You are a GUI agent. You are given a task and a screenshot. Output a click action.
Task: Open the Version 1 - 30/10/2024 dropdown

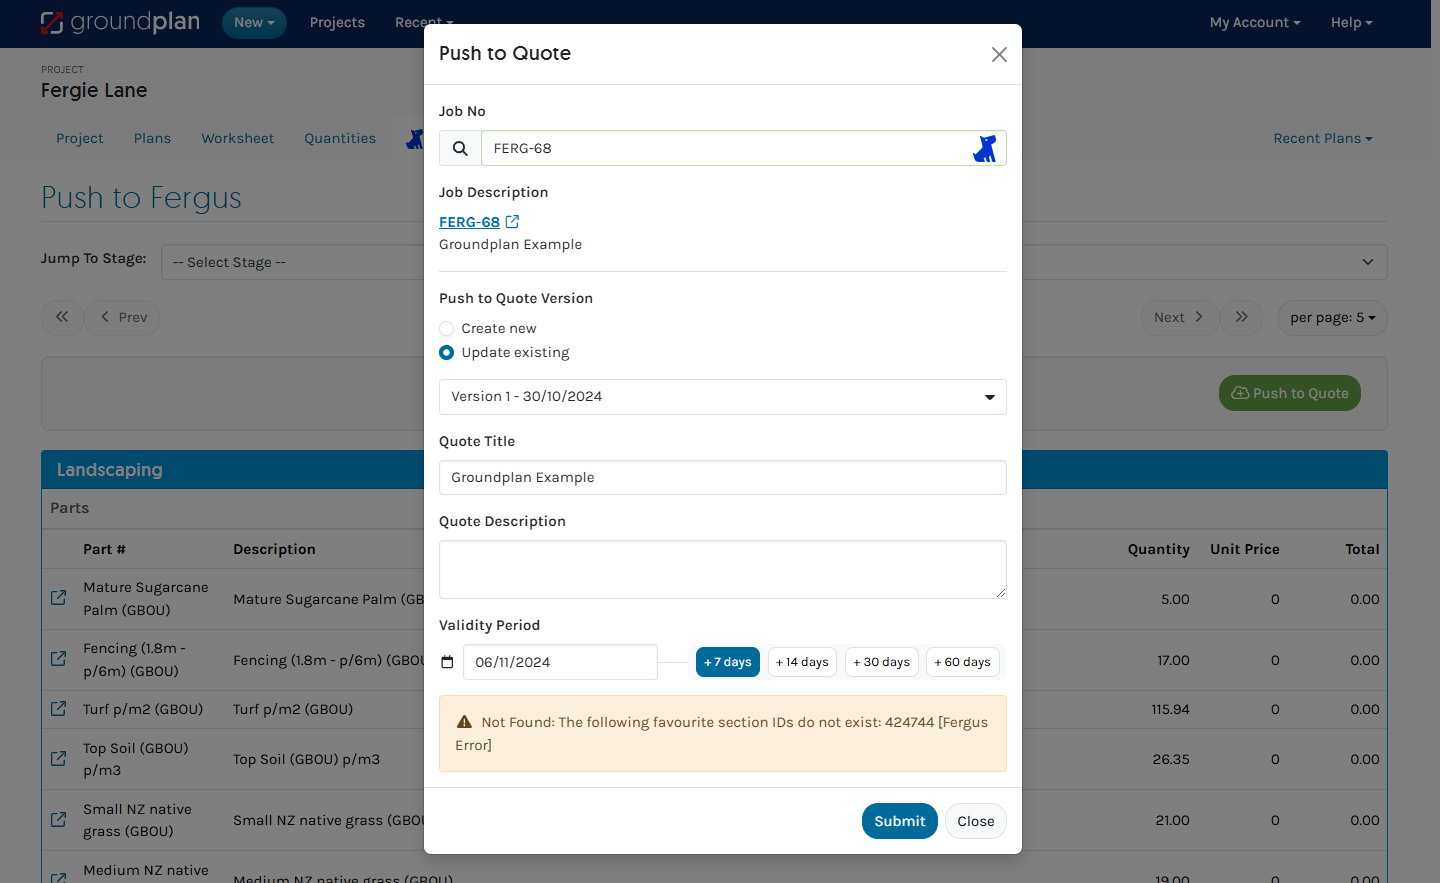click(723, 397)
